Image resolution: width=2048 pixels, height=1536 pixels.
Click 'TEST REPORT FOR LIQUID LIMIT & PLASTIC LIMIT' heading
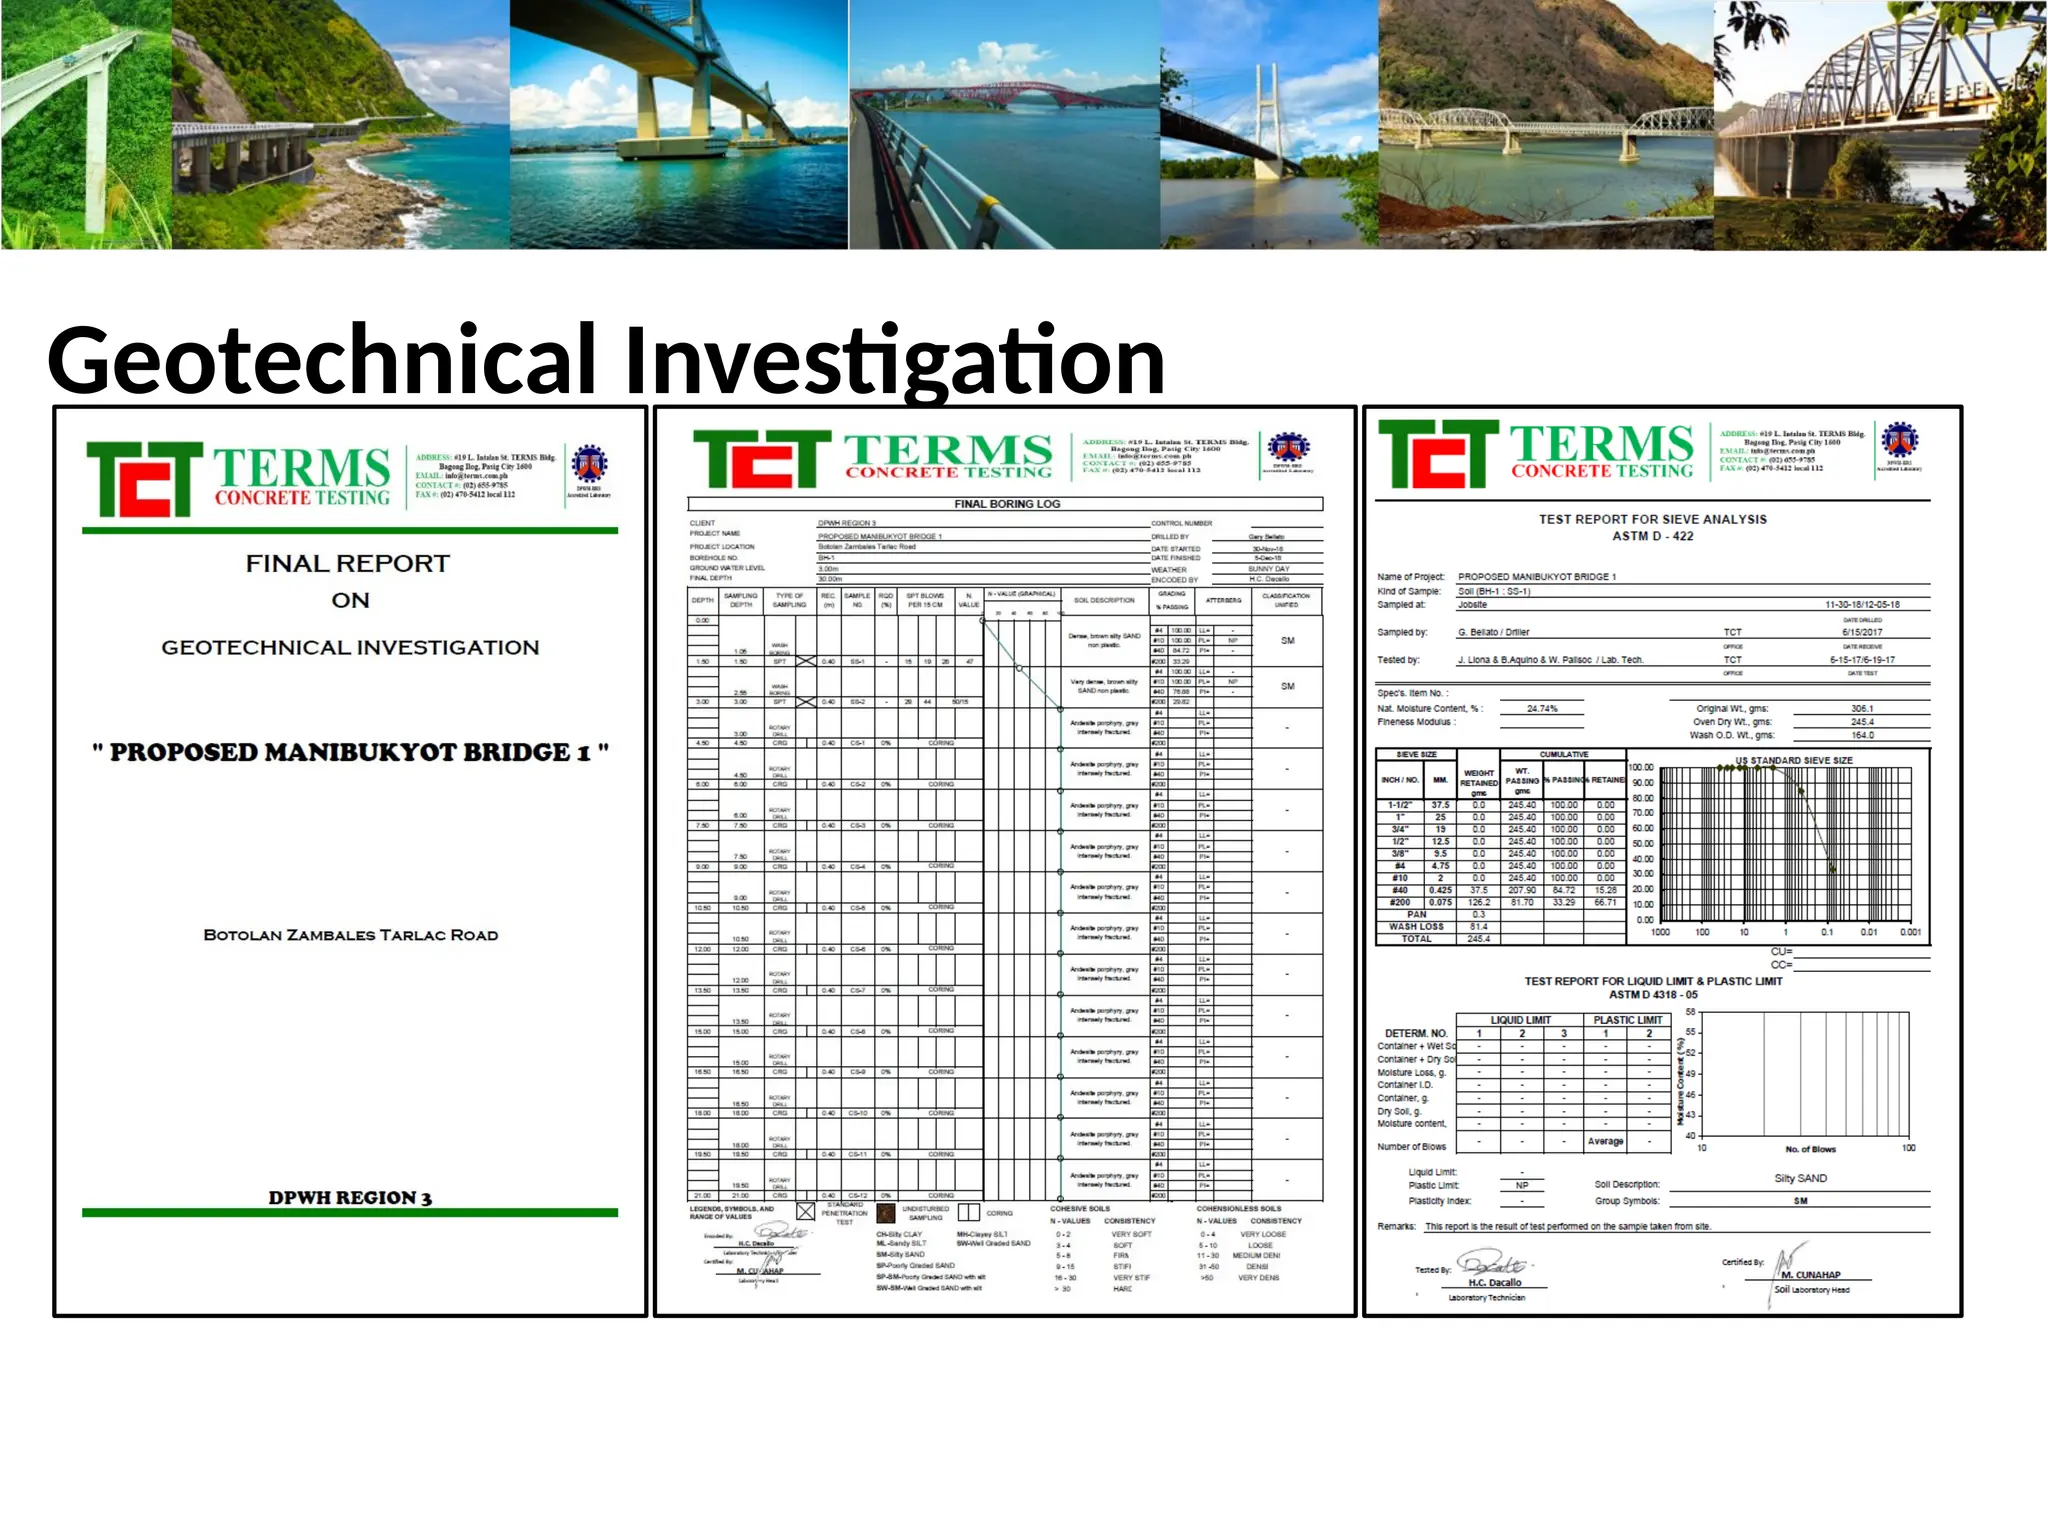pos(1653,981)
